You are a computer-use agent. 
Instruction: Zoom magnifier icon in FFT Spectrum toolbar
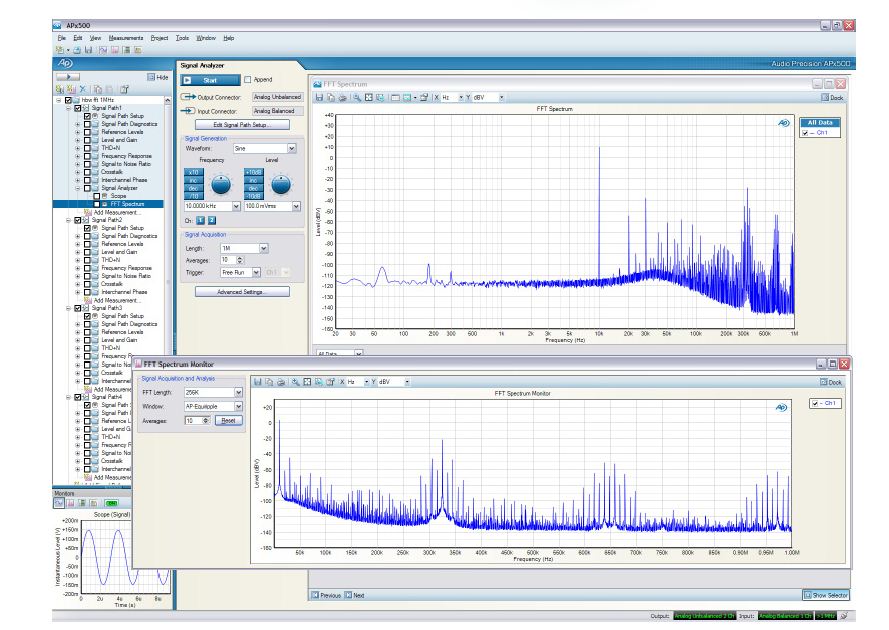click(x=357, y=98)
